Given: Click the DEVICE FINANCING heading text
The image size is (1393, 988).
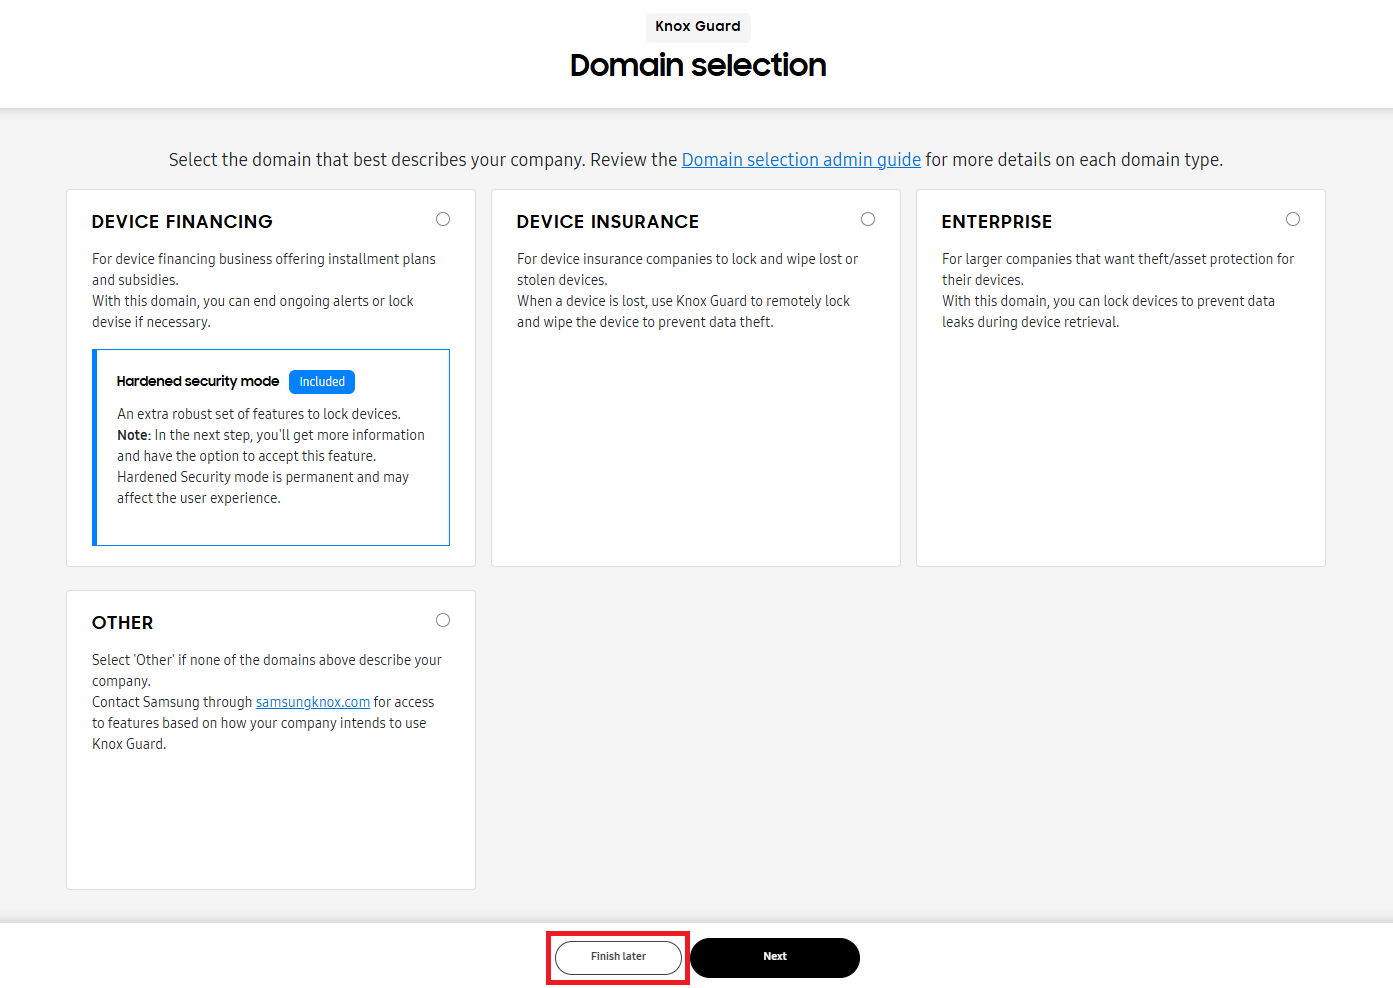Looking at the screenshot, I should [181, 221].
